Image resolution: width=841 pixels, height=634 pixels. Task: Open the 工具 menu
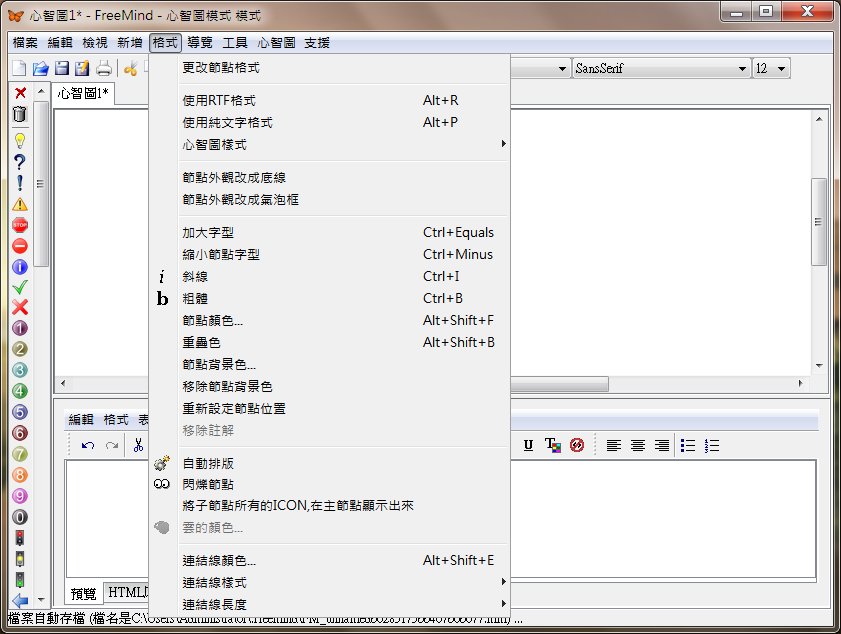click(235, 43)
